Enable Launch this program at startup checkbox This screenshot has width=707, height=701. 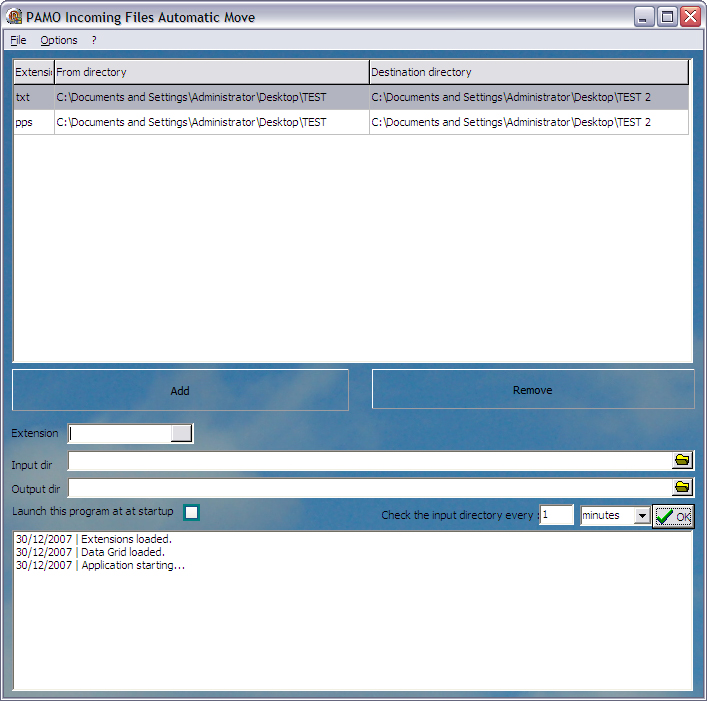click(x=192, y=512)
